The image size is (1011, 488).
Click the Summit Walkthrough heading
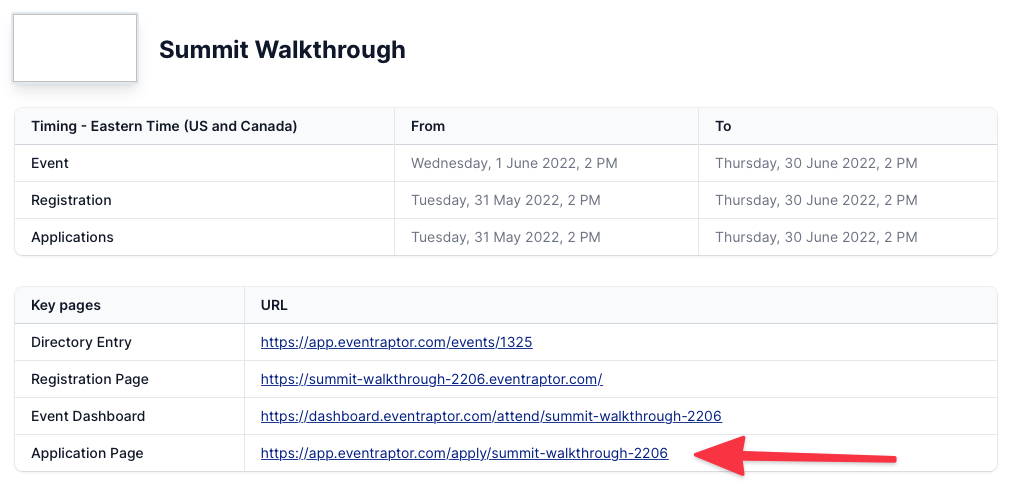282,49
